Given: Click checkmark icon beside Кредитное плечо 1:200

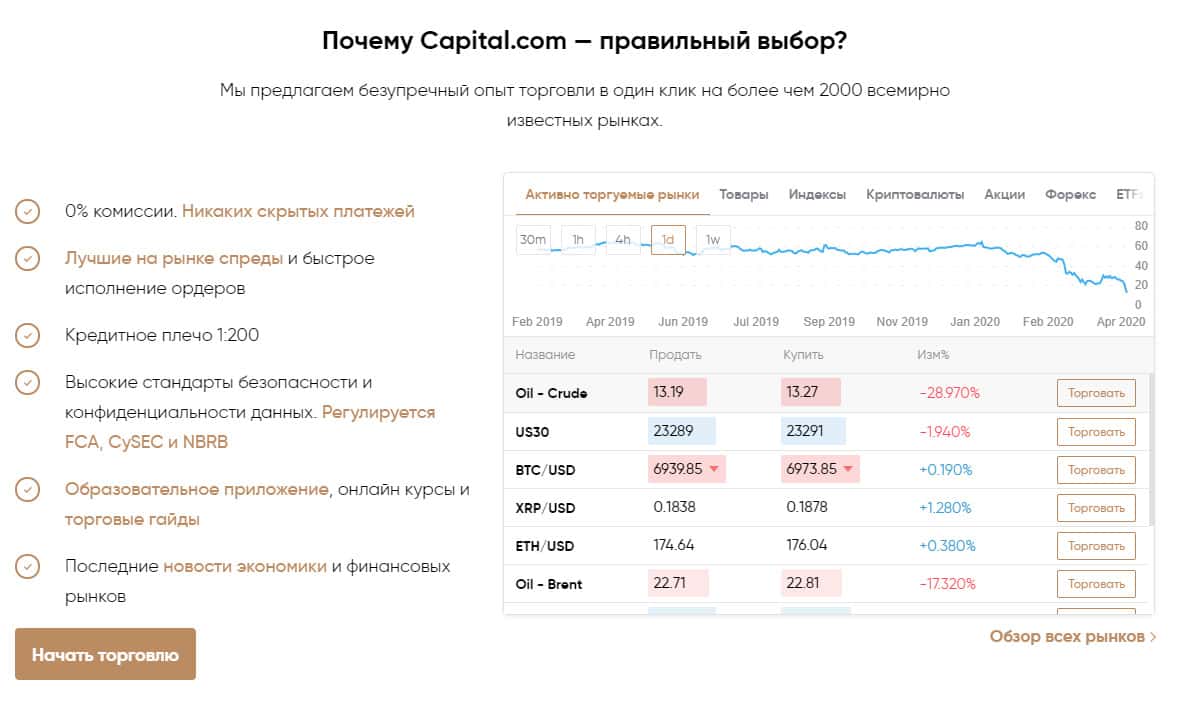Looking at the screenshot, I should (x=27, y=335).
